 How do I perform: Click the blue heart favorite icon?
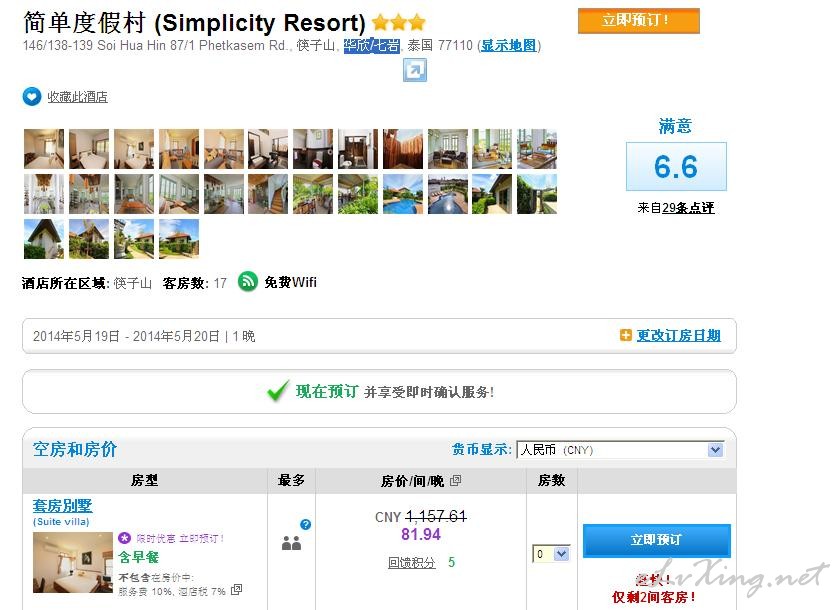tap(32, 96)
